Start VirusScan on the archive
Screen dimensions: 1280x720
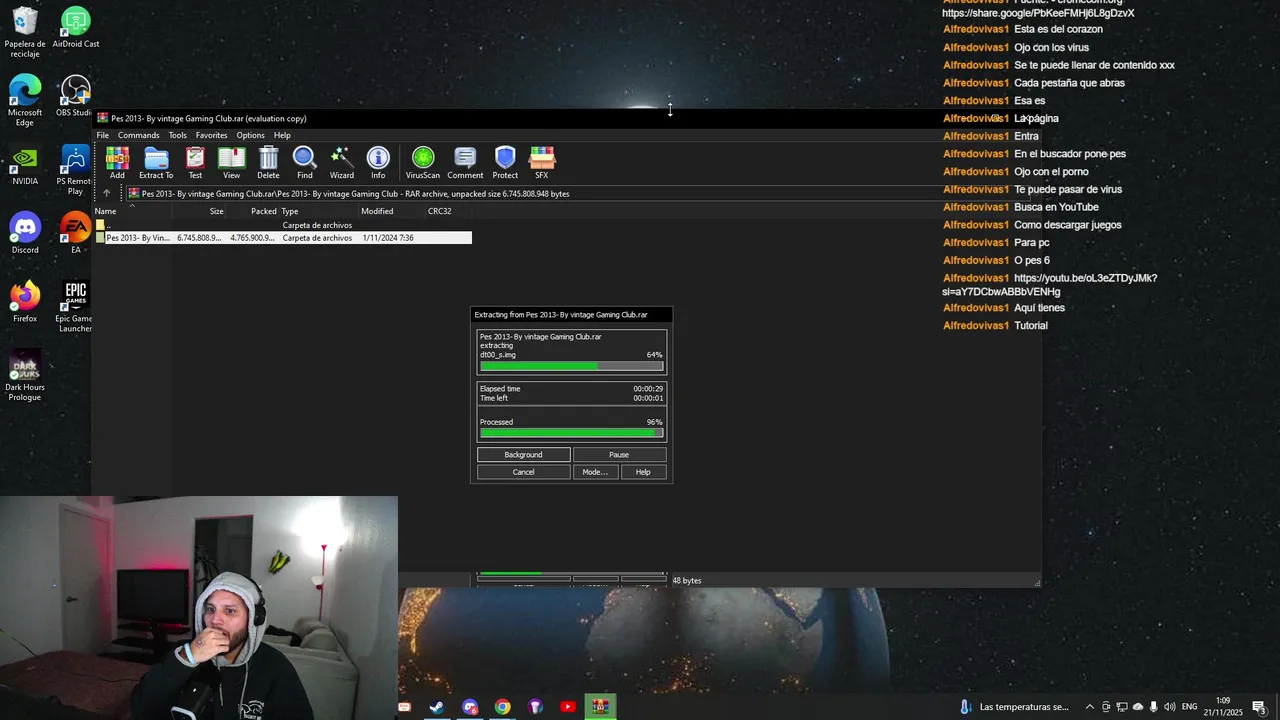point(423,163)
